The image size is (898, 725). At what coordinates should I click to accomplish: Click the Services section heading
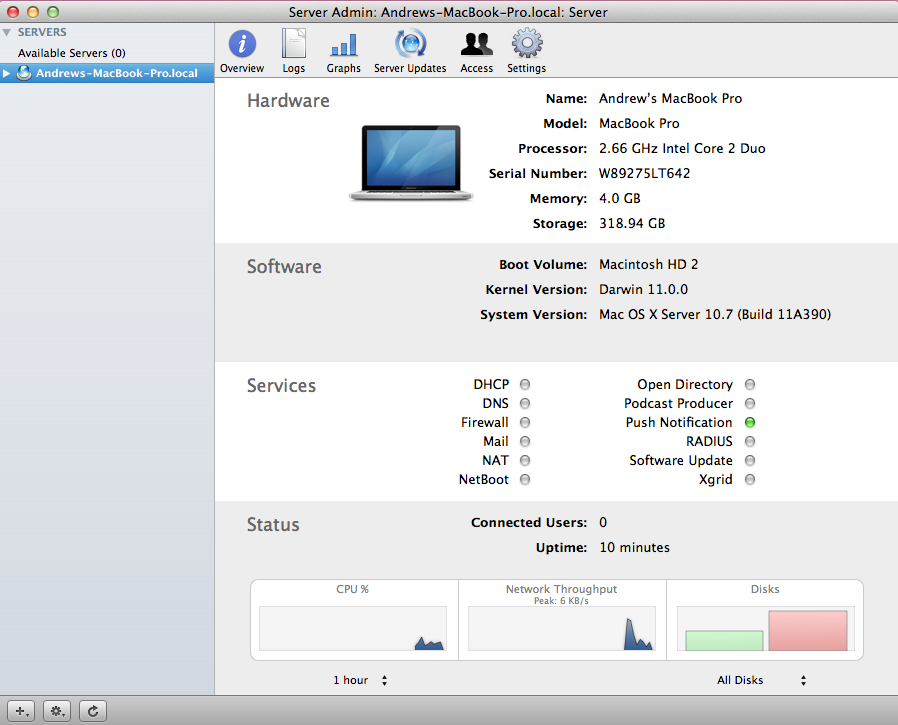click(x=281, y=385)
